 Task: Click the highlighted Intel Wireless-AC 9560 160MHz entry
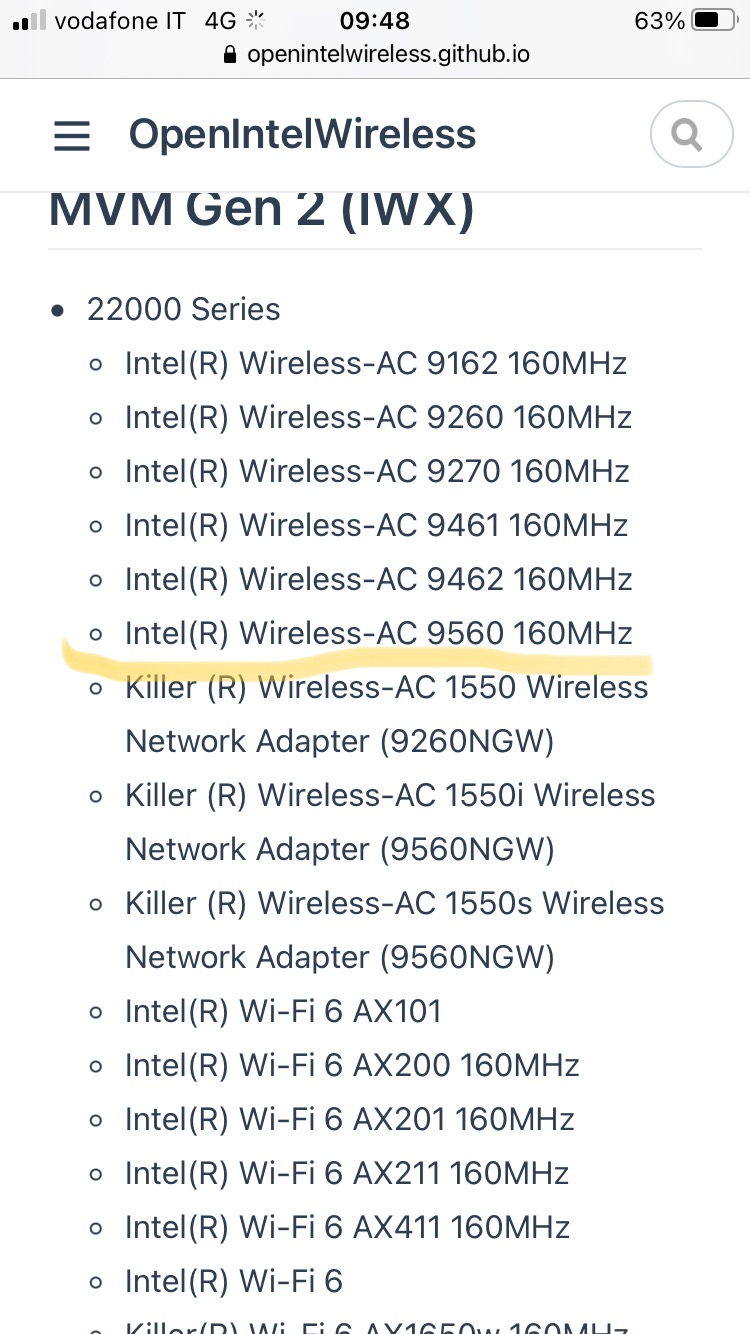tap(378, 633)
